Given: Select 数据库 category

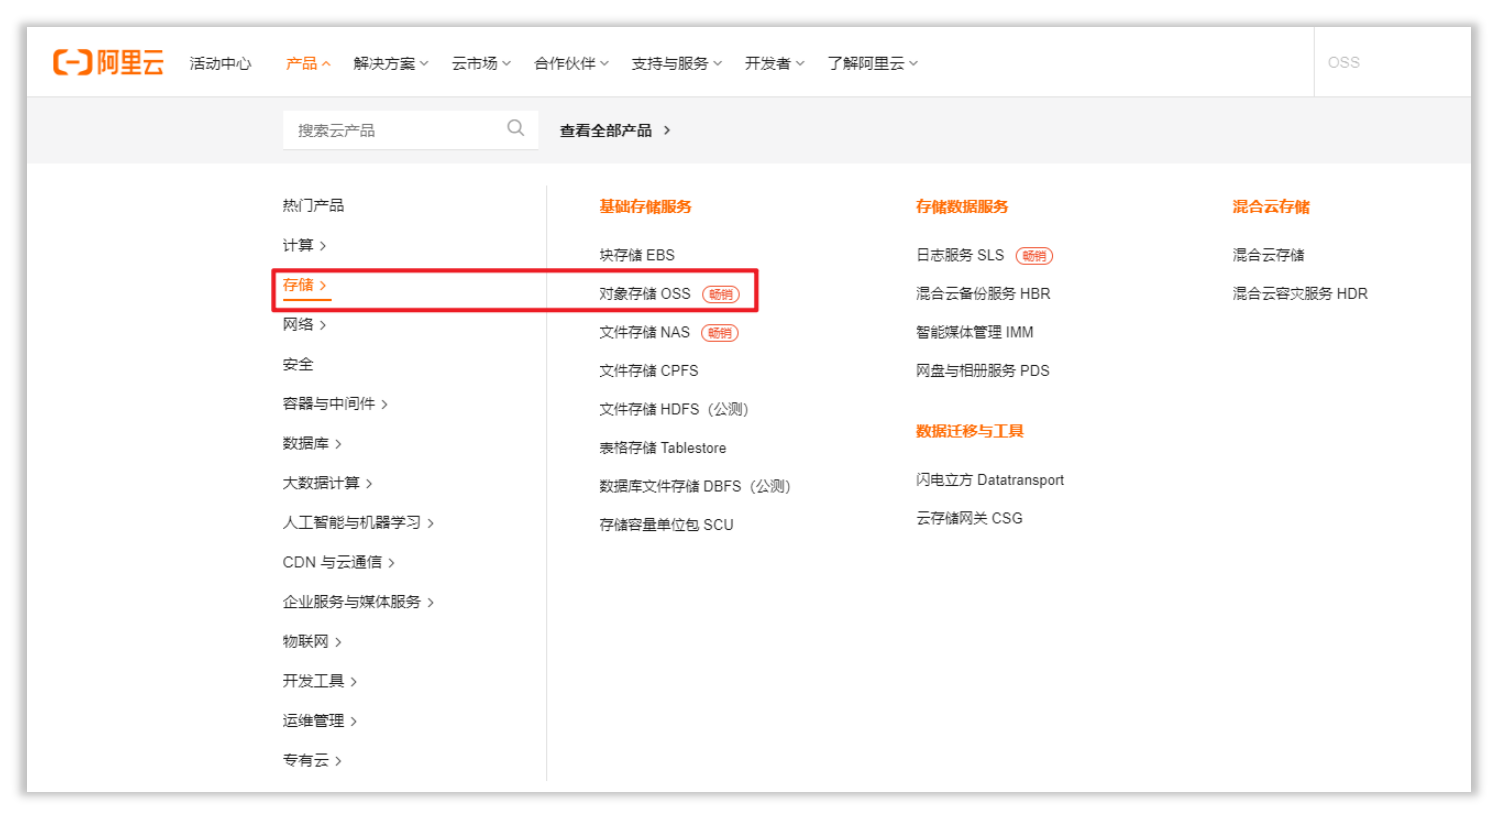Looking at the screenshot, I should (312, 443).
